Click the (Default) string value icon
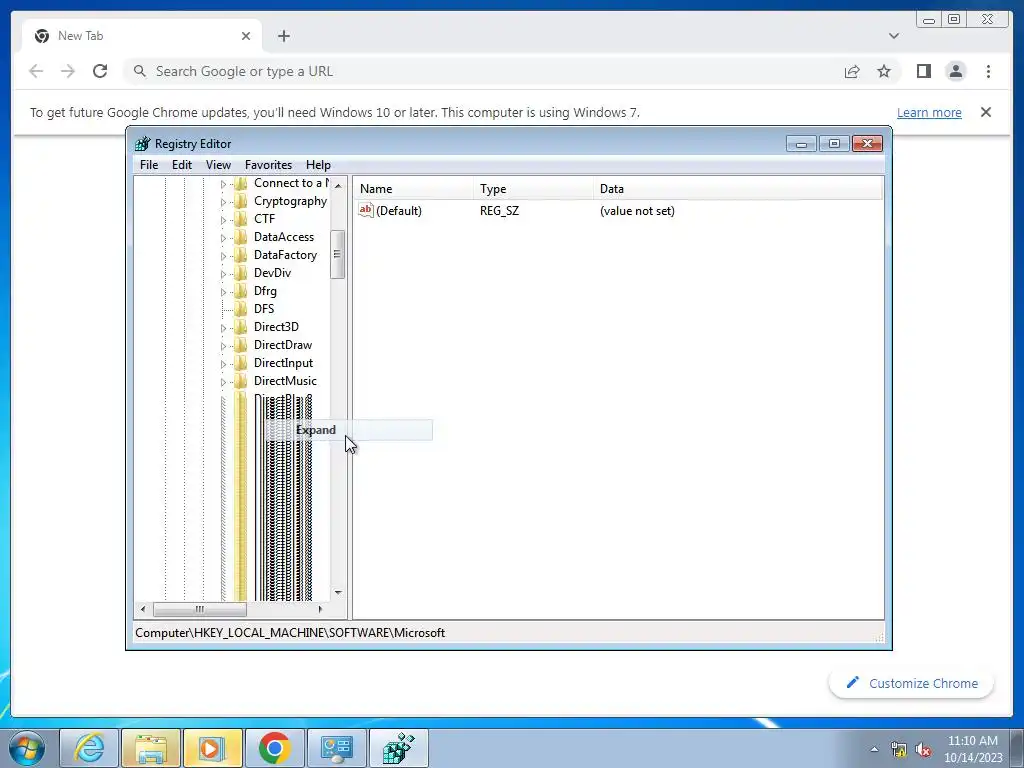The height and width of the screenshot is (768, 1024). [x=366, y=210]
